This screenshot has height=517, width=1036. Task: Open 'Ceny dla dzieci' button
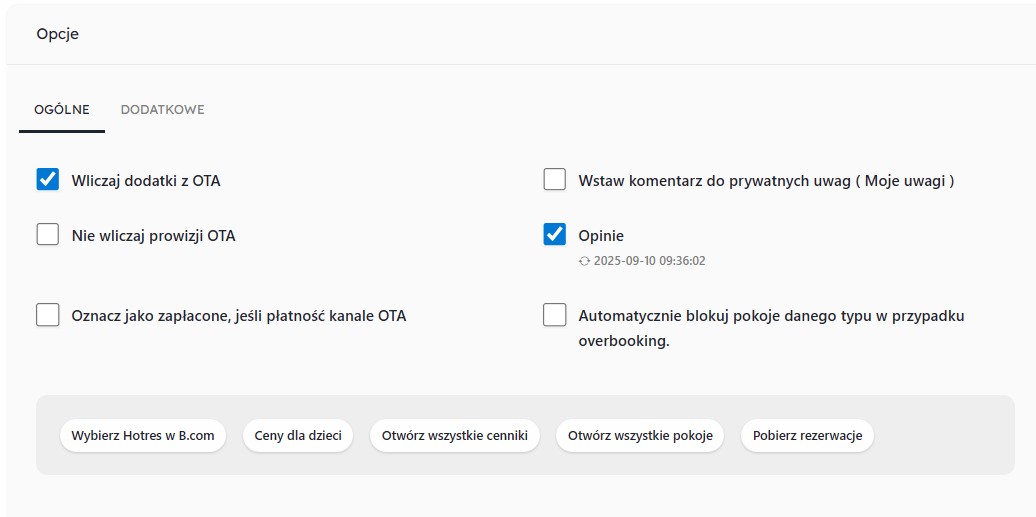click(x=298, y=436)
